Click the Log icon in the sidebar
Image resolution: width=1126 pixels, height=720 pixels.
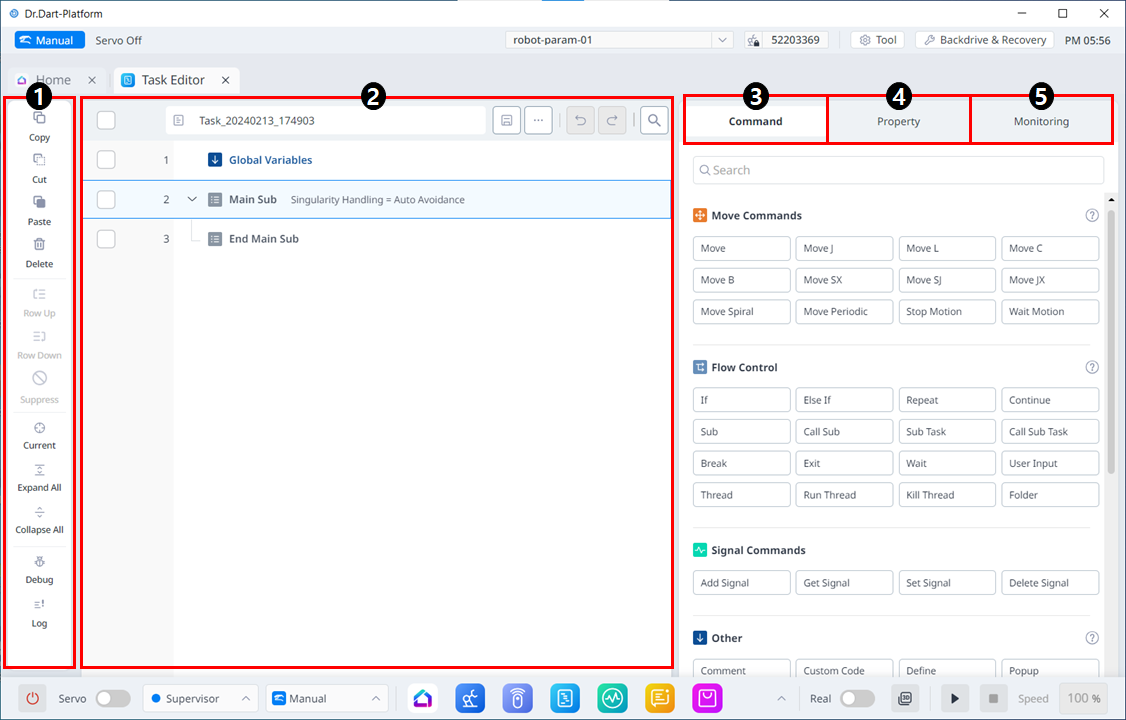pos(38,613)
